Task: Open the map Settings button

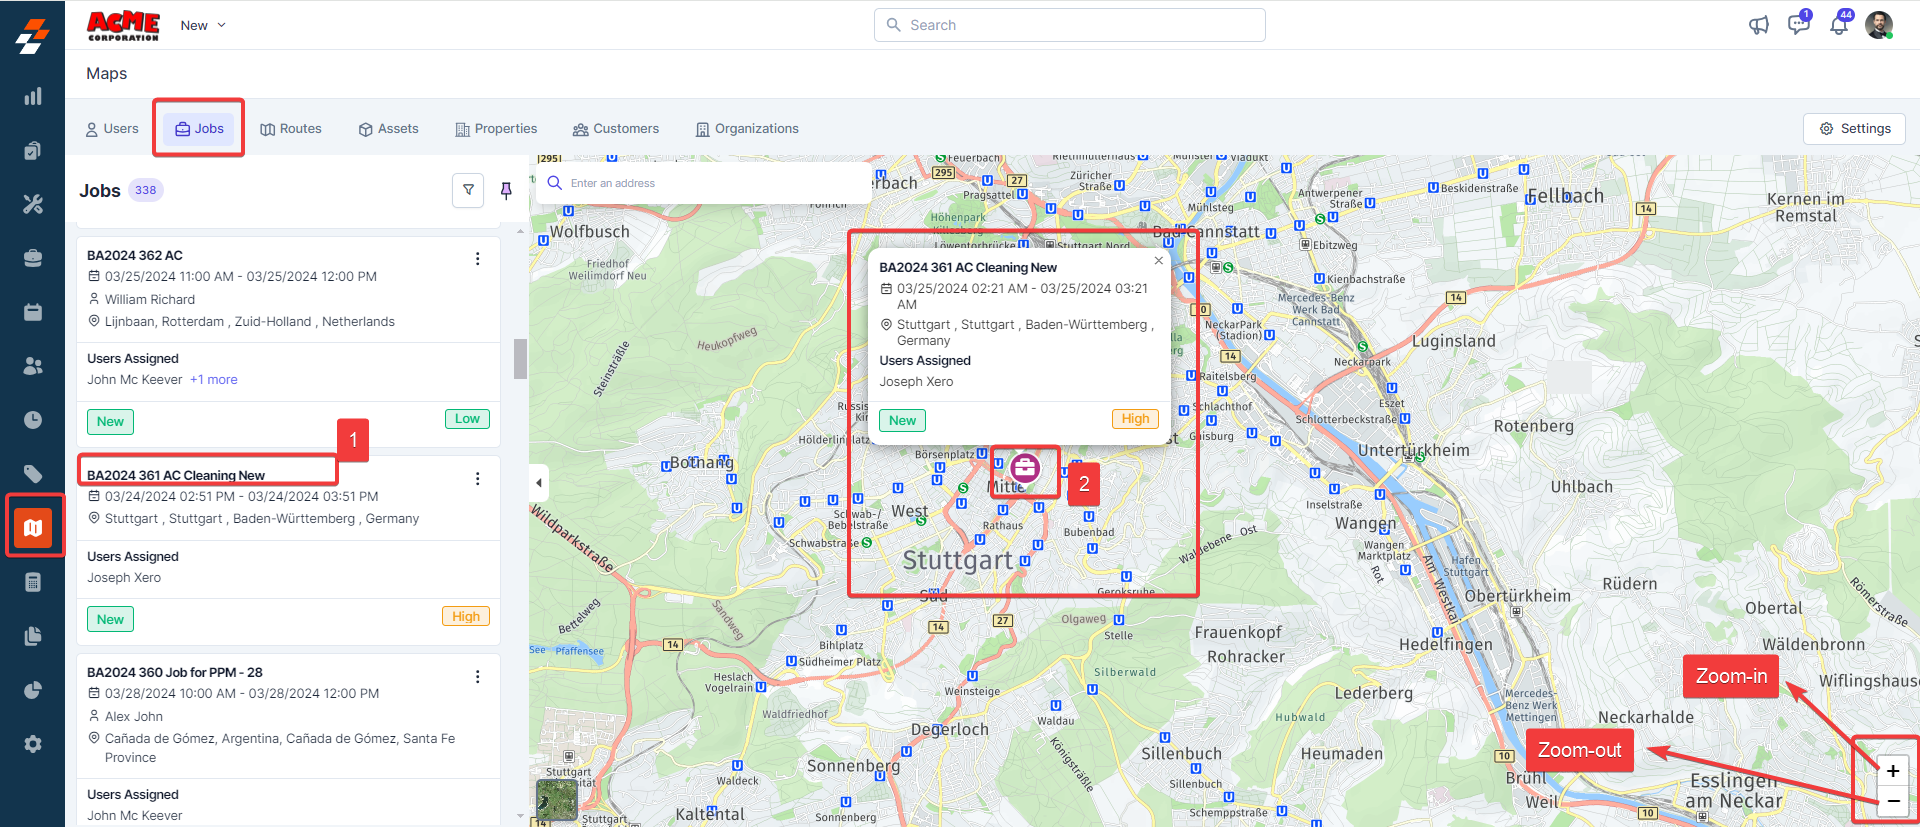Action: (1854, 129)
